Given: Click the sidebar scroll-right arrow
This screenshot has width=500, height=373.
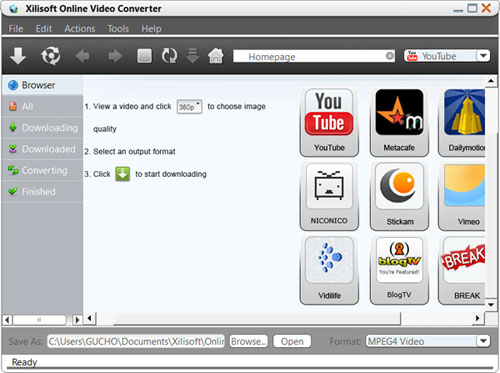Looking at the screenshot, I should click(77, 320).
